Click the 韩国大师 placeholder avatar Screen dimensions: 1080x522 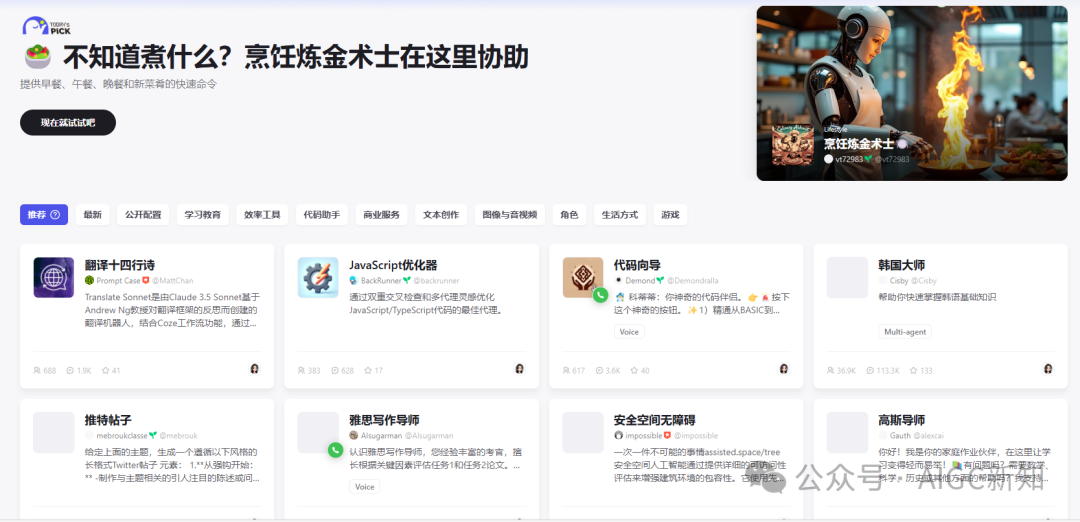point(847,278)
